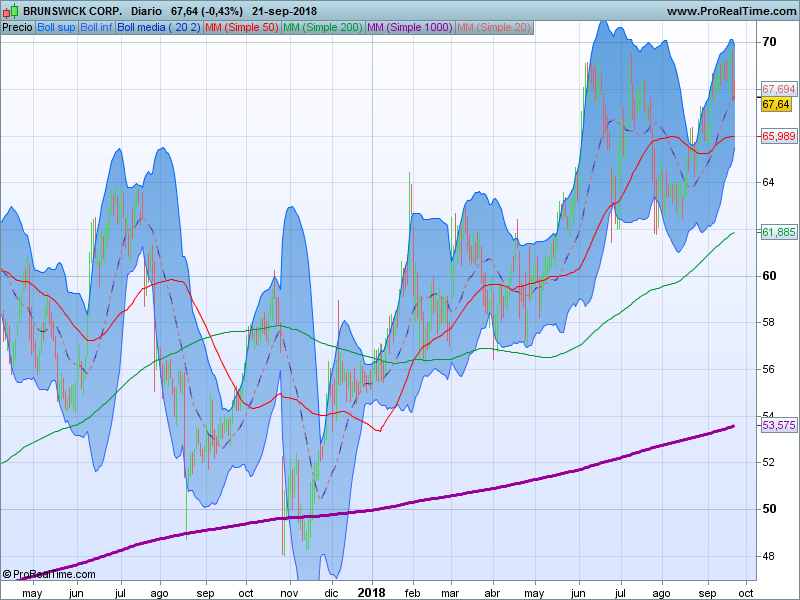Image resolution: width=800 pixels, height=600 pixels.
Task: Click the 52 price axis label
Action: coord(768,463)
